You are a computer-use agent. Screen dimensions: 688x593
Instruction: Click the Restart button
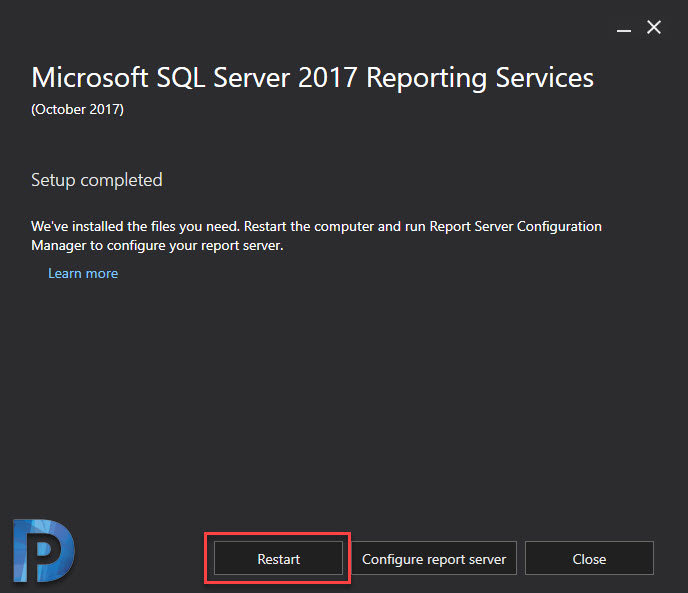278,558
